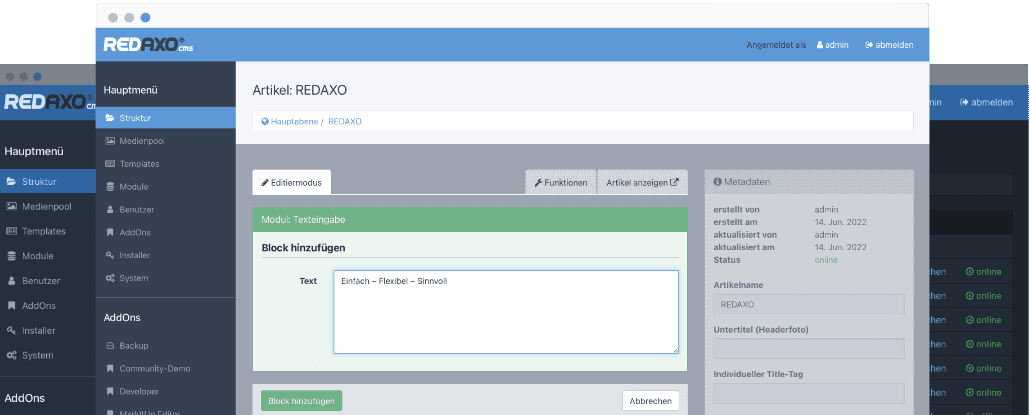This screenshot has height=415, width=1030.
Task: Open Community-Demo addon entry
Action: pyautogui.click(x=155, y=369)
